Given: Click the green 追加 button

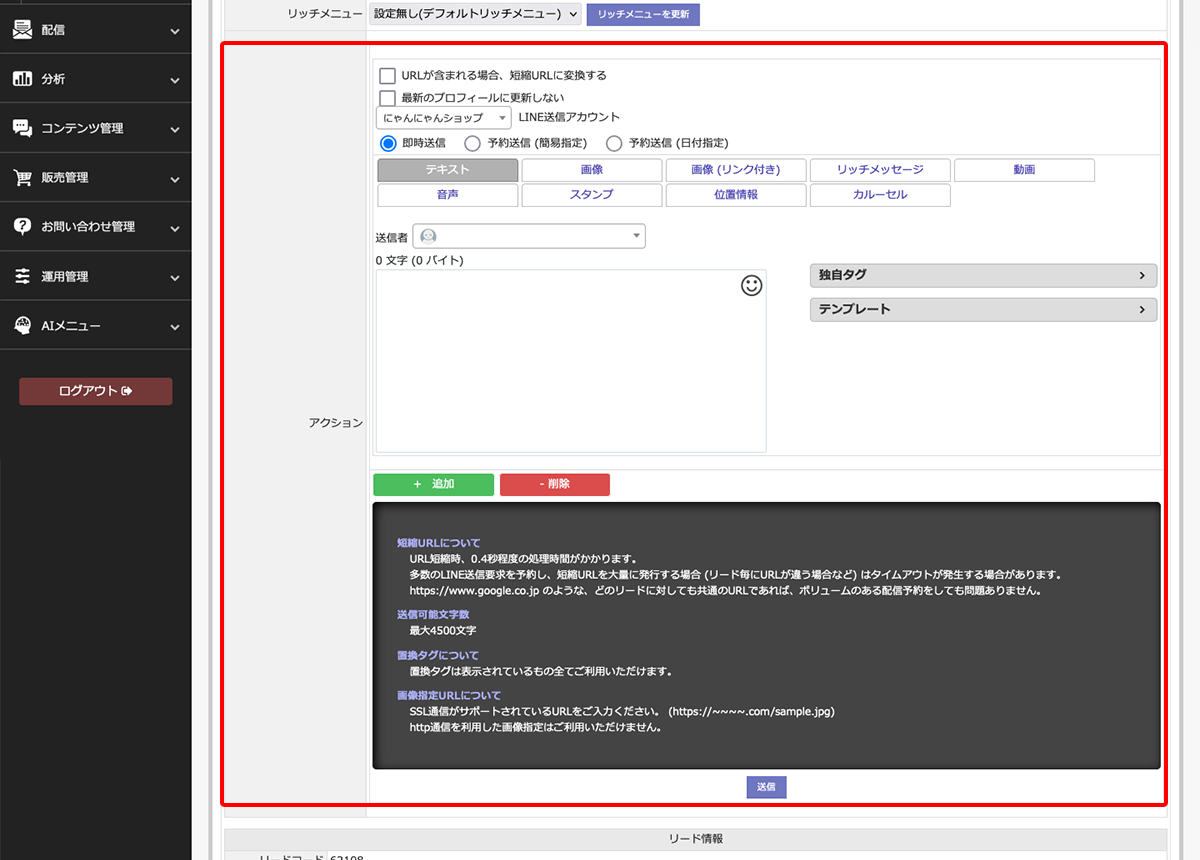Looking at the screenshot, I should [433, 484].
